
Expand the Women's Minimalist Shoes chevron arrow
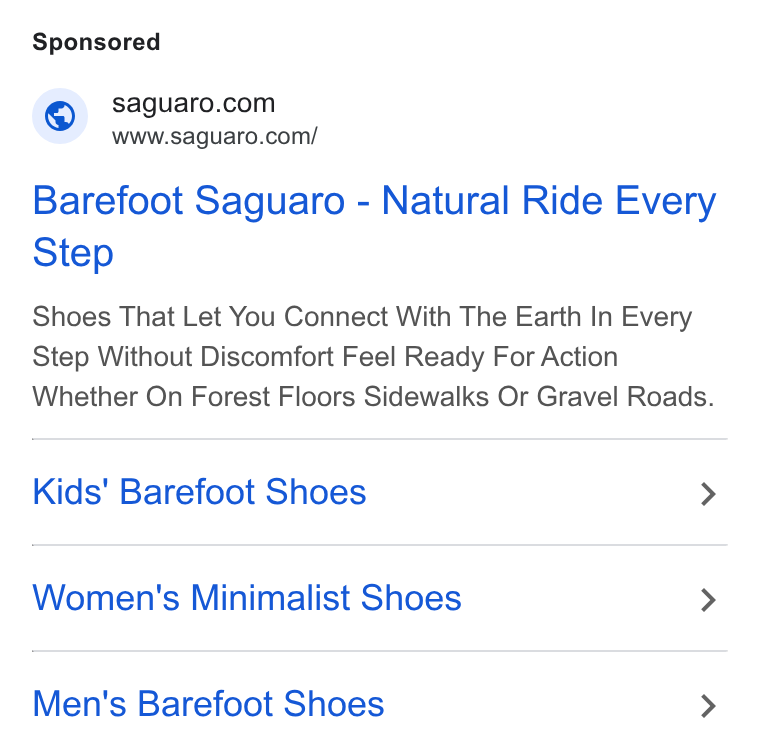708,600
